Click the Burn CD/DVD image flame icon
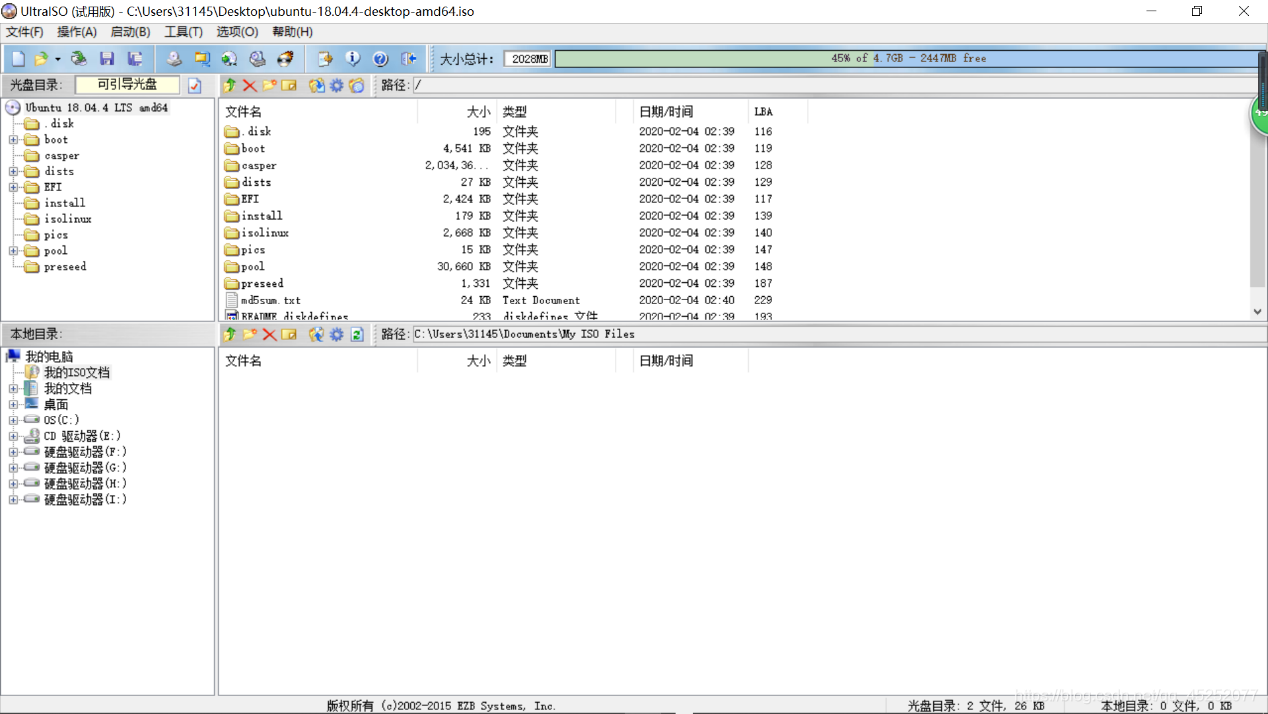The height and width of the screenshot is (714, 1268). tap(285, 59)
